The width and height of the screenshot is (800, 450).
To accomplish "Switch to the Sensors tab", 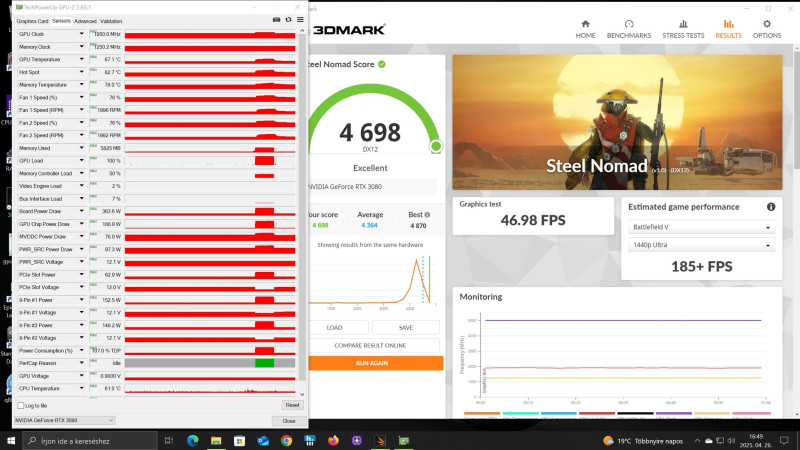I will click(61, 21).
